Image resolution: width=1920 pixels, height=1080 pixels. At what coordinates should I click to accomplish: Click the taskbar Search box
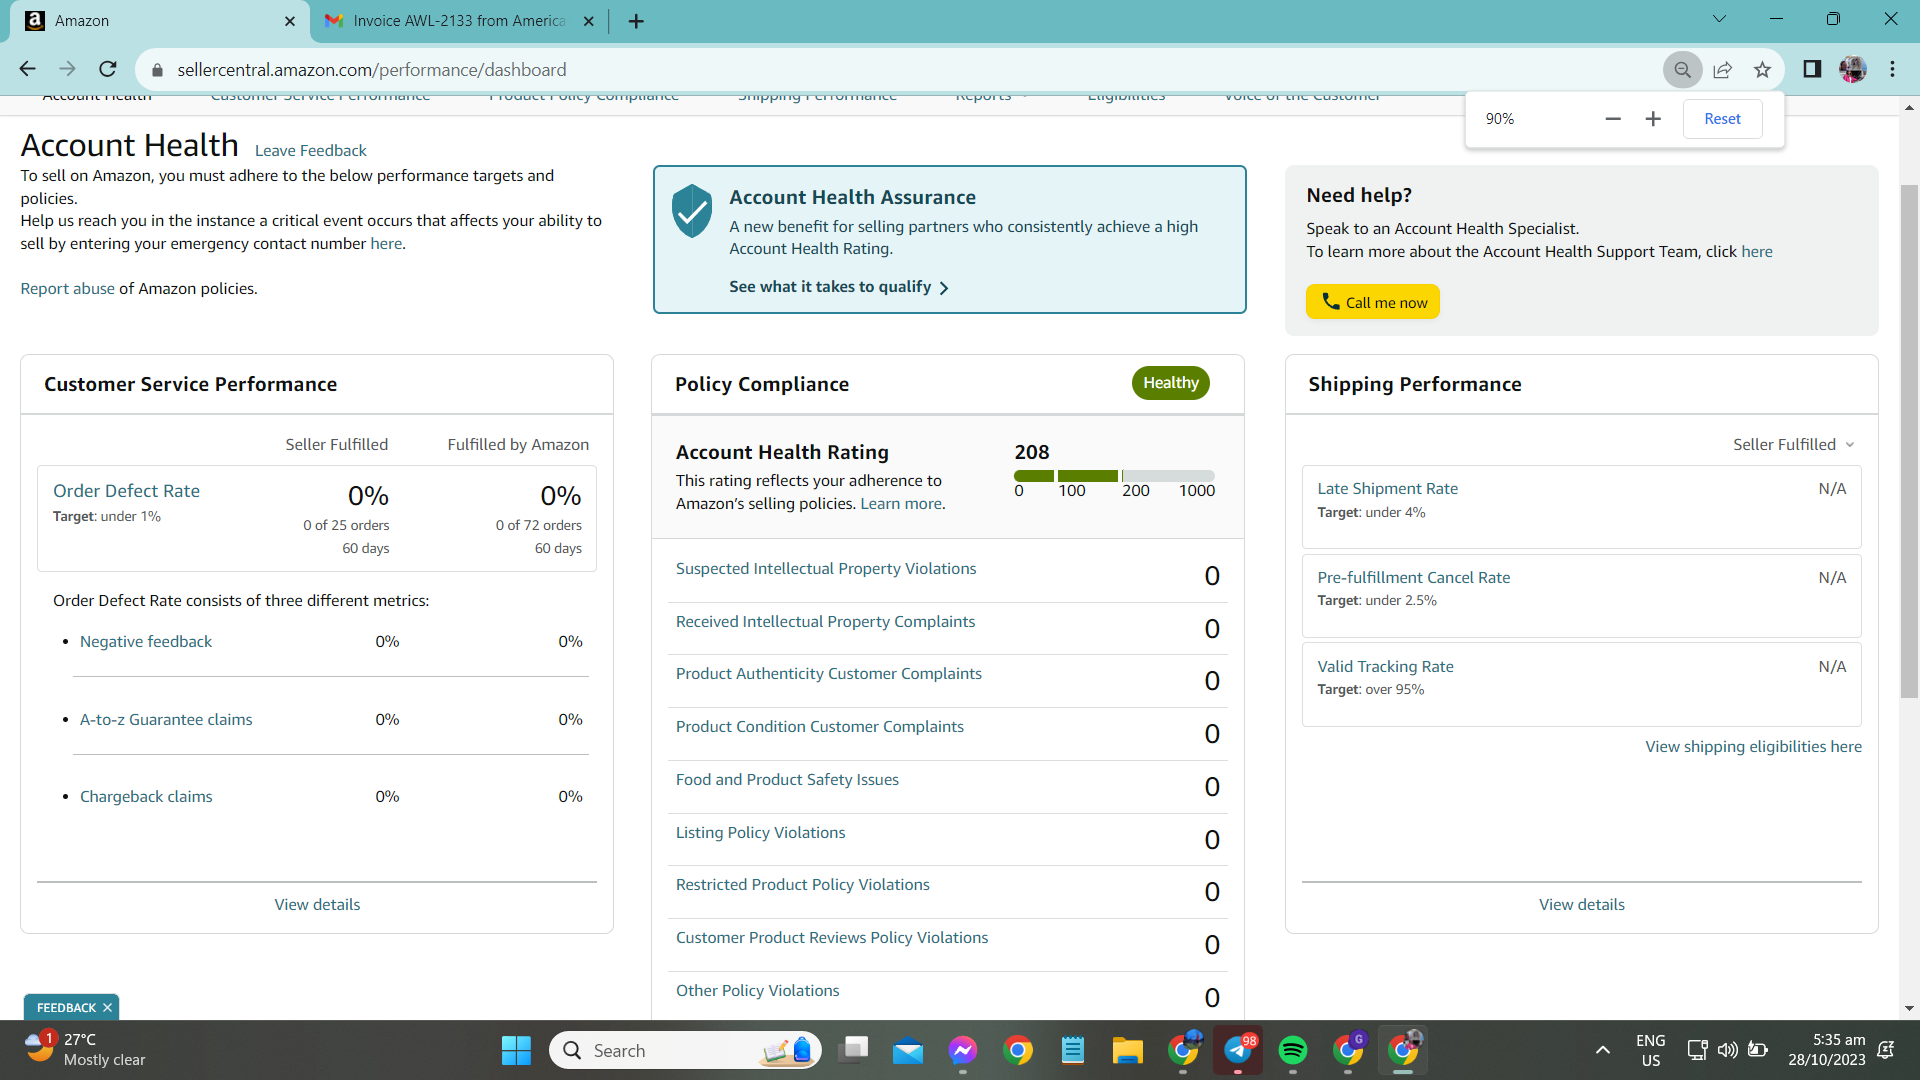pos(685,1051)
